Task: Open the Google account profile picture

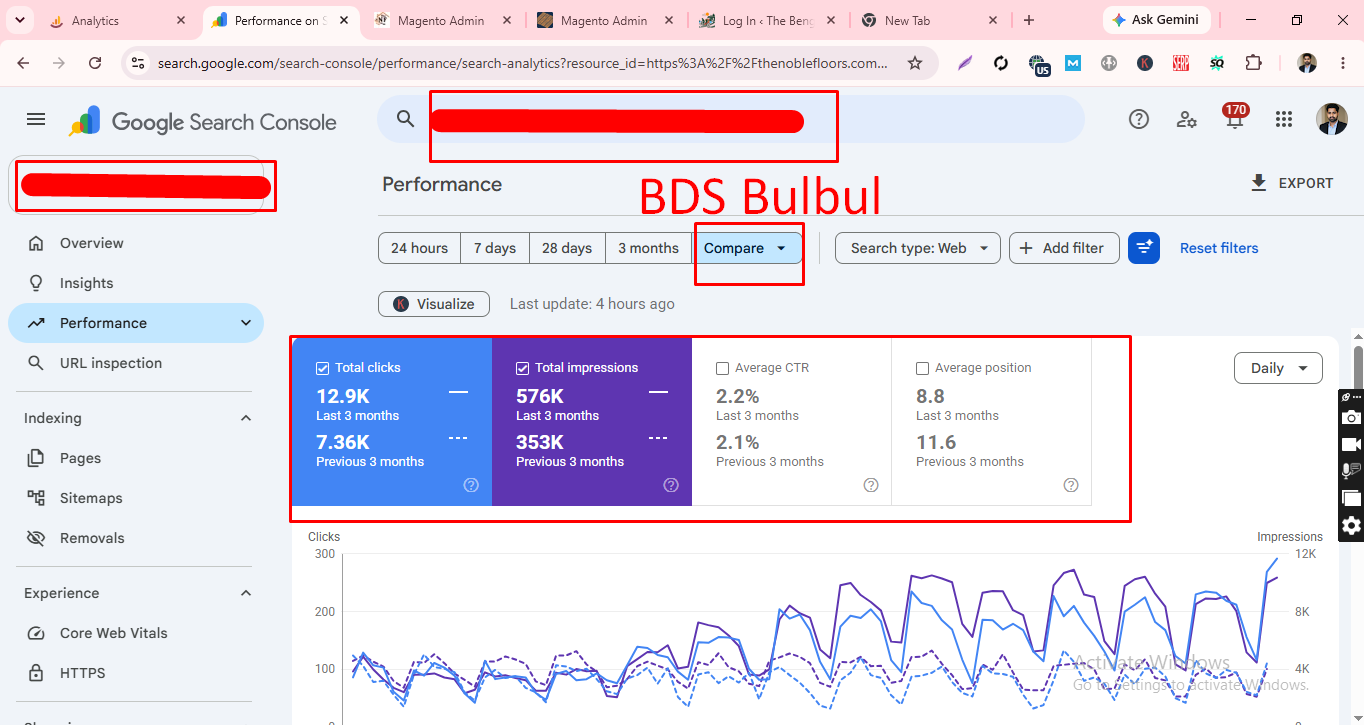Action: (x=1331, y=119)
